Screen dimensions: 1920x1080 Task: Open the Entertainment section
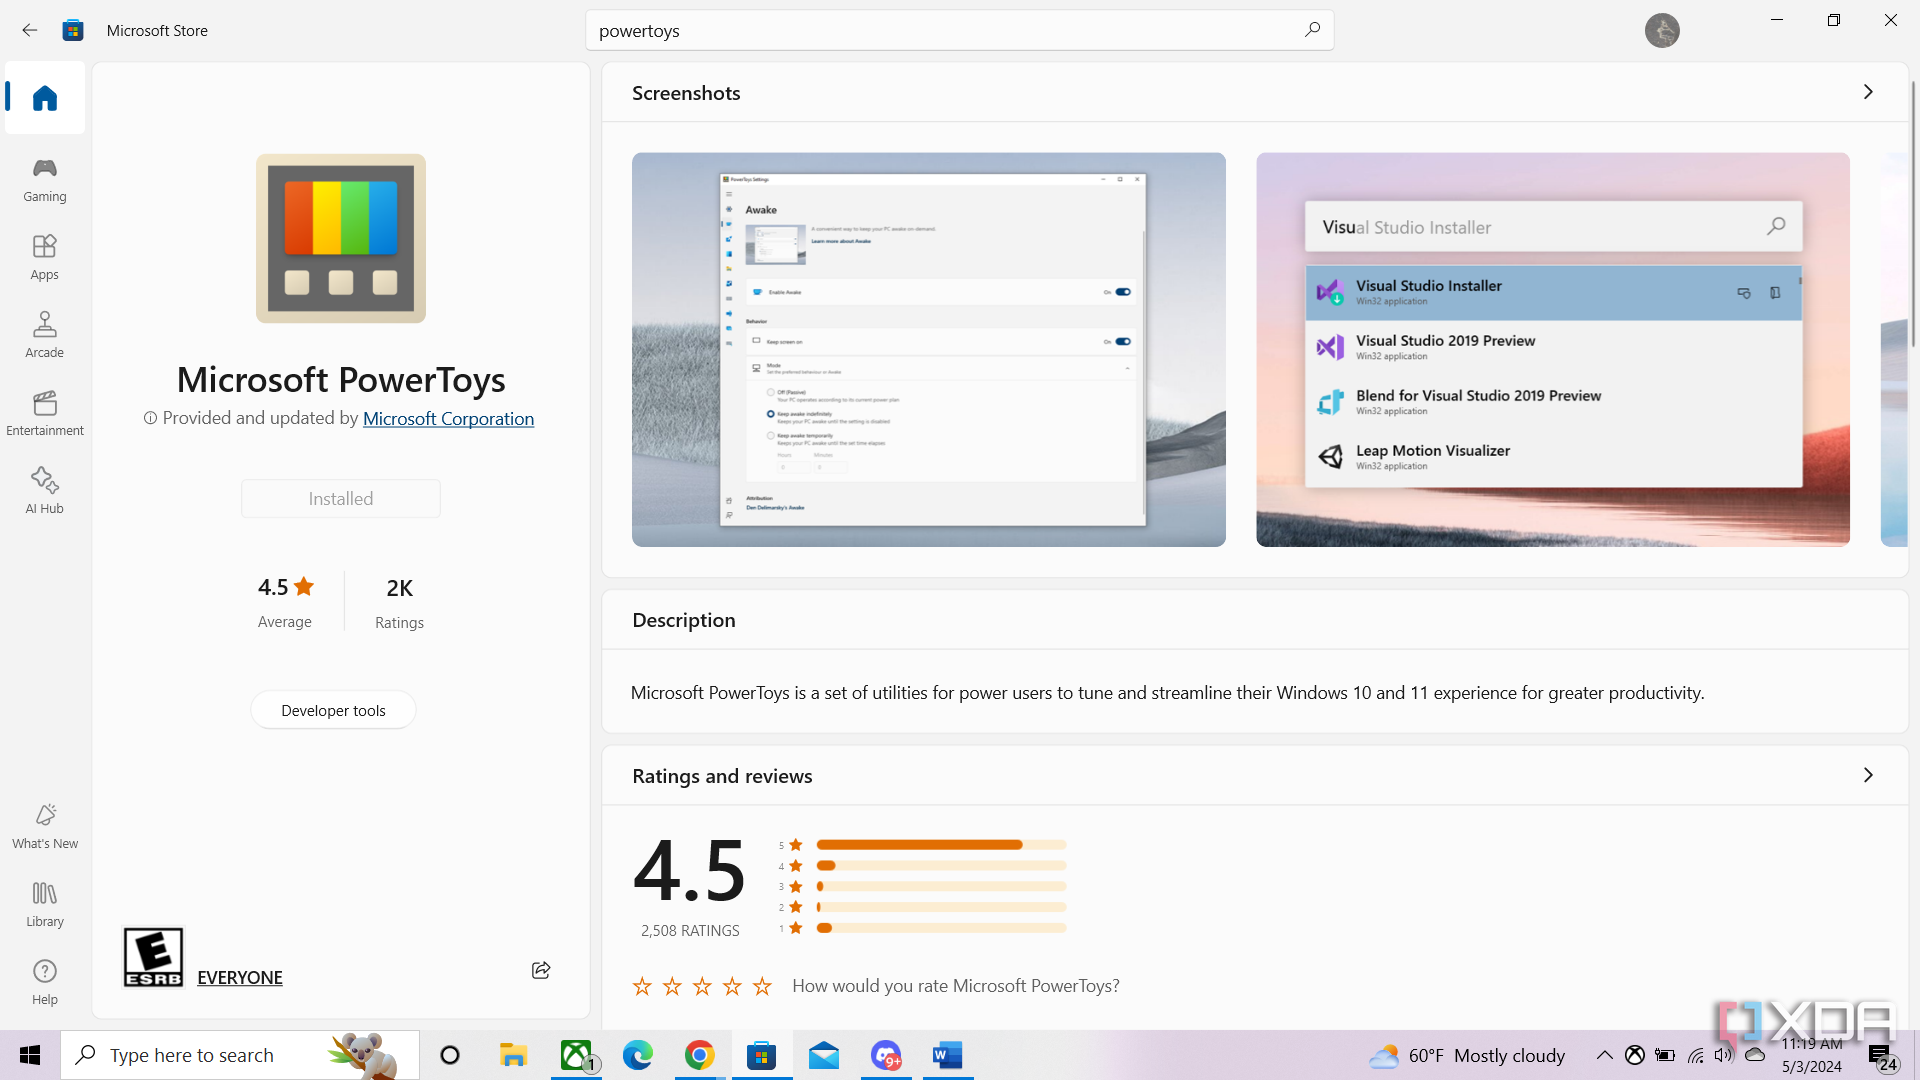click(x=45, y=413)
